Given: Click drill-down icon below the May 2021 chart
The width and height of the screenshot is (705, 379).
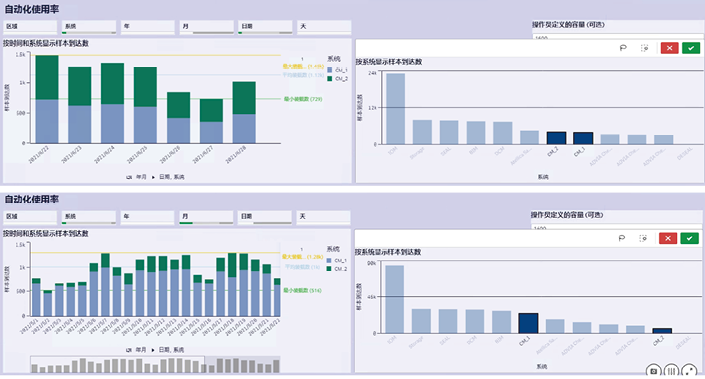Looking at the screenshot, I should (x=129, y=350).
